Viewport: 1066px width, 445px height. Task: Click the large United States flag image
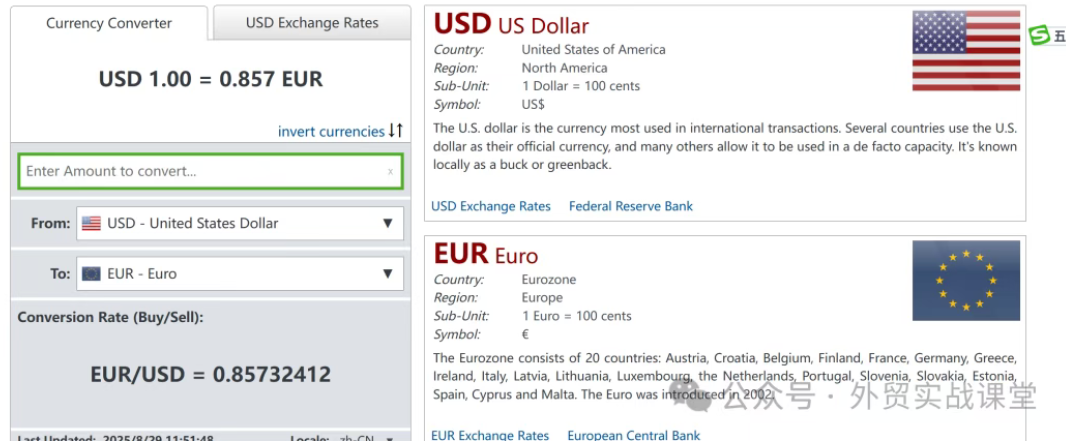point(965,51)
